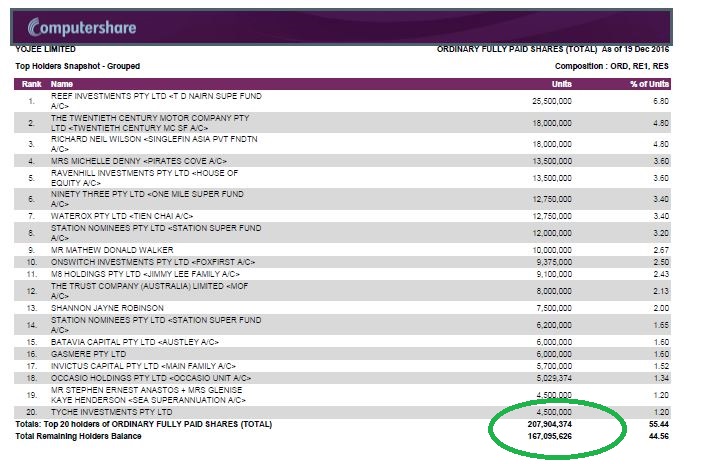Click remaining balance value 167,095,626

coord(550,436)
